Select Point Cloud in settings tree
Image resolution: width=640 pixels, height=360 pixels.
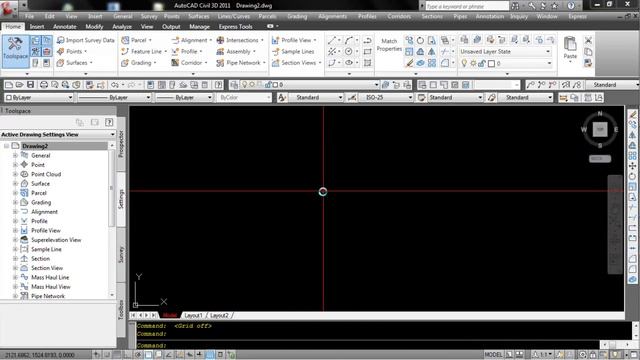coord(46,174)
